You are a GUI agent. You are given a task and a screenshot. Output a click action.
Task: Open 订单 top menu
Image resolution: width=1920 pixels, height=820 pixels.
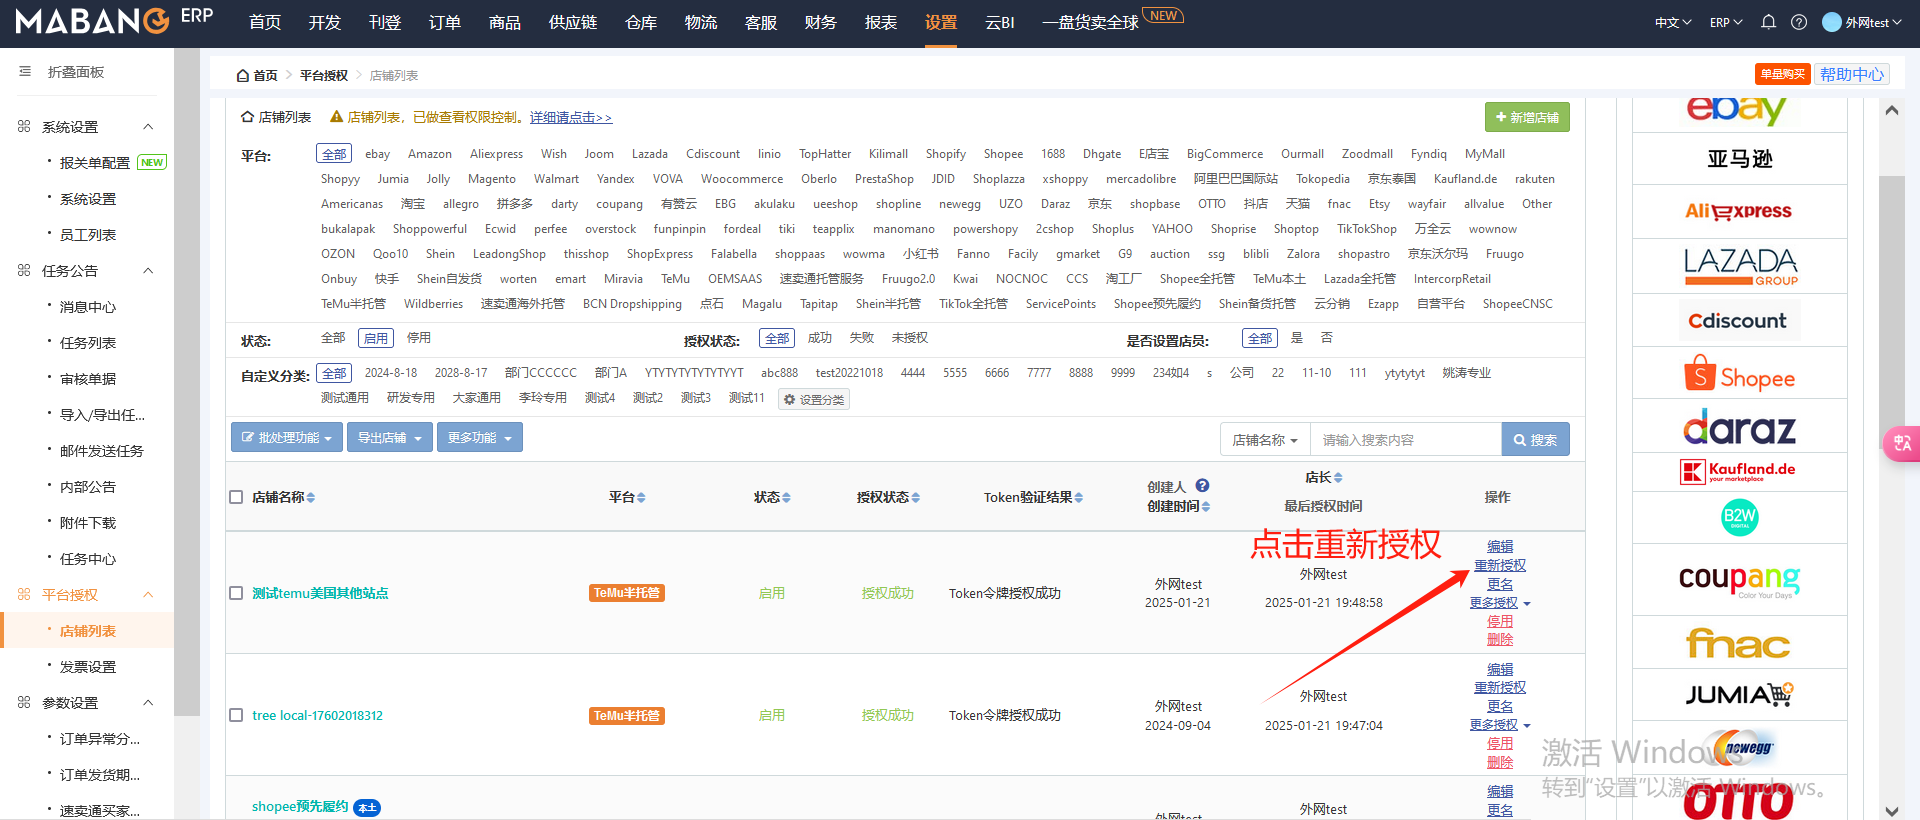445,22
